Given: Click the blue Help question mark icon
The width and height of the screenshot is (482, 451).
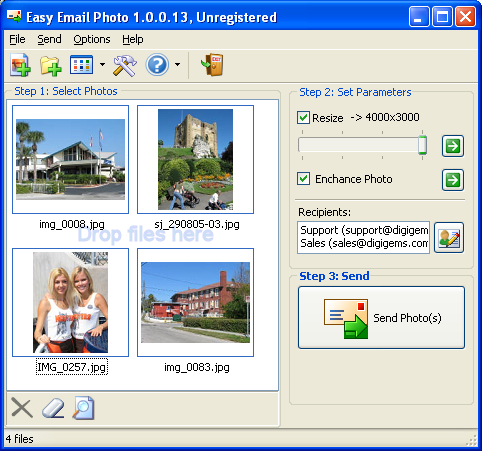Looking at the screenshot, I should click(157, 65).
